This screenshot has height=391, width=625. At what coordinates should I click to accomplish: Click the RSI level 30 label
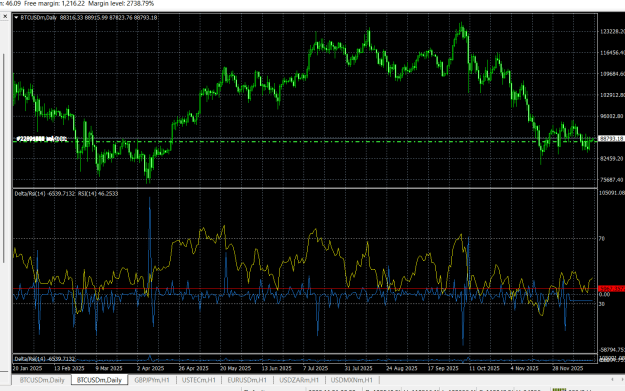point(602,304)
